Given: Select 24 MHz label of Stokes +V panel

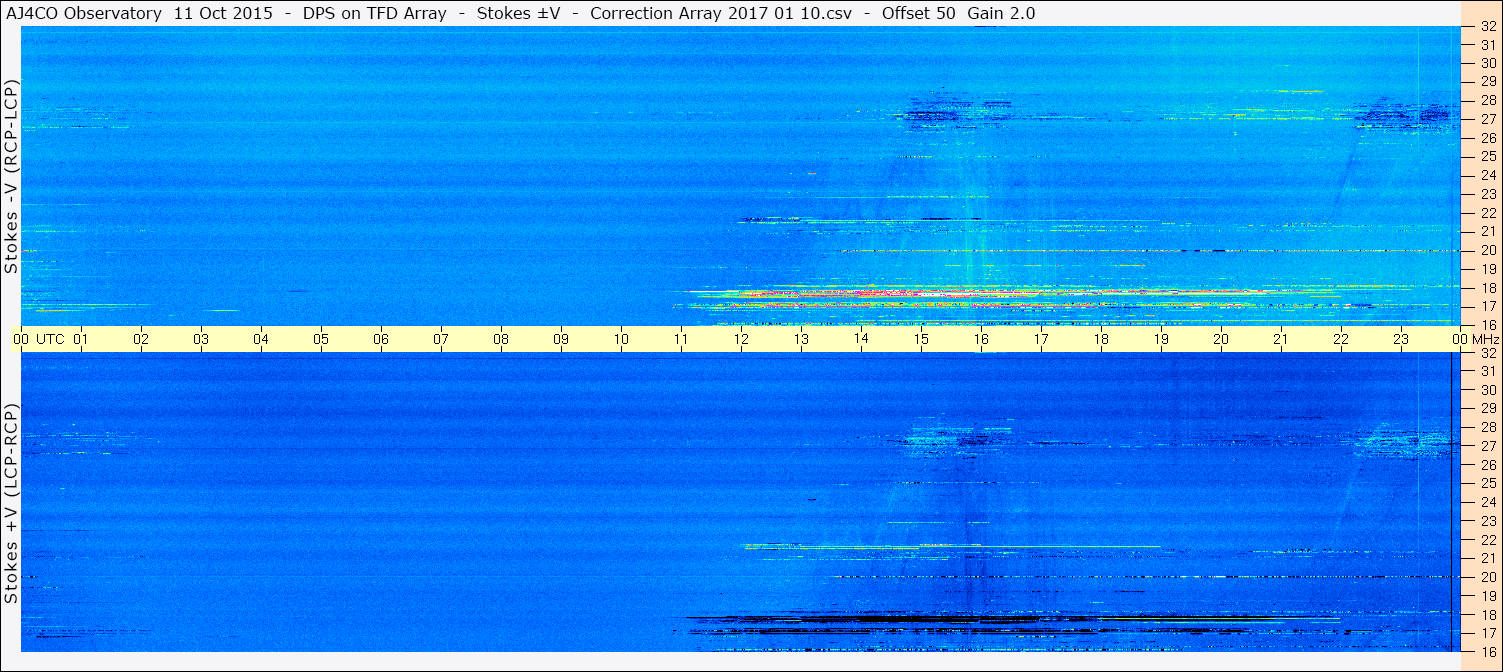Looking at the screenshot, I should (x=1488, y=502).
